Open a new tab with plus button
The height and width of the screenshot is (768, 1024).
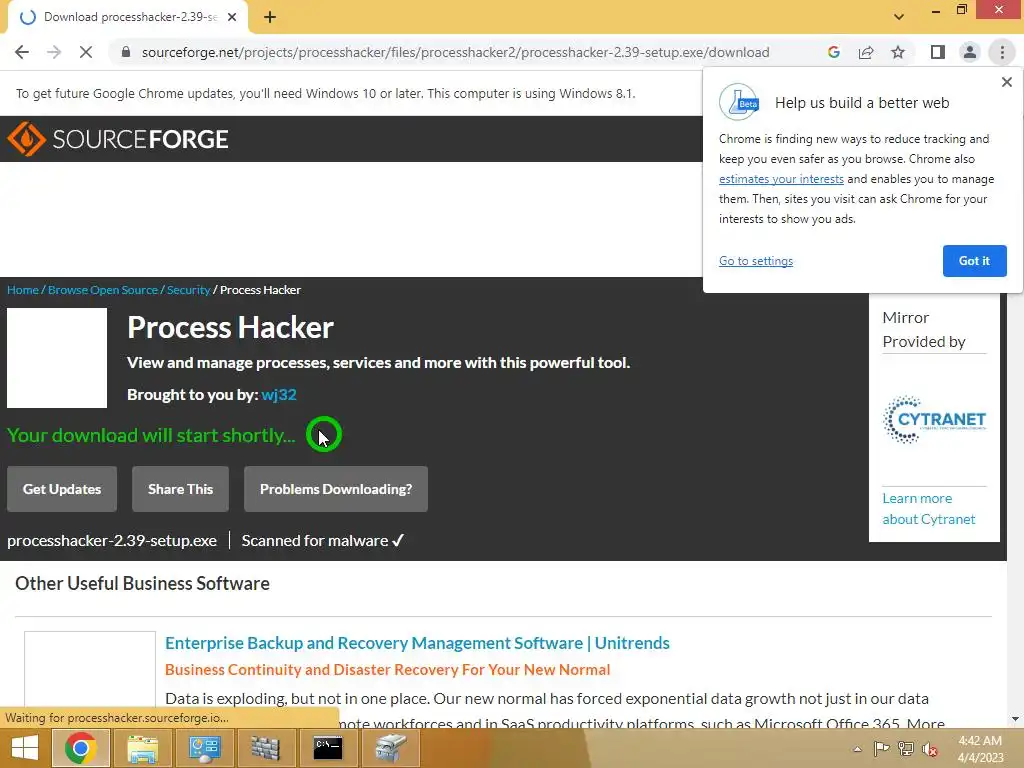click(270, 18)
